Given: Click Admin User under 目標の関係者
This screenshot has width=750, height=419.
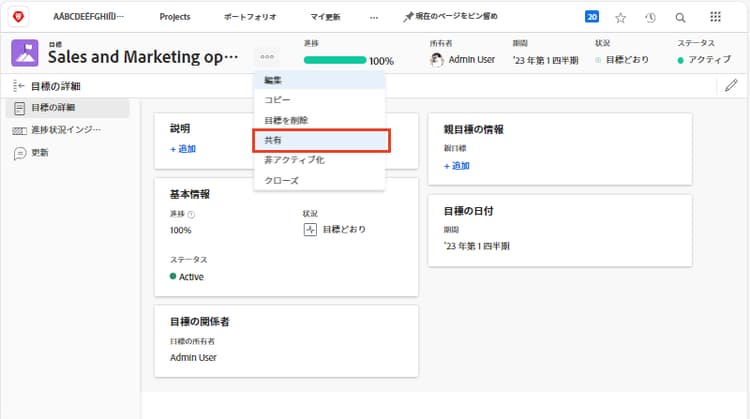Looking at the screenshot, I should click(193, 357).
